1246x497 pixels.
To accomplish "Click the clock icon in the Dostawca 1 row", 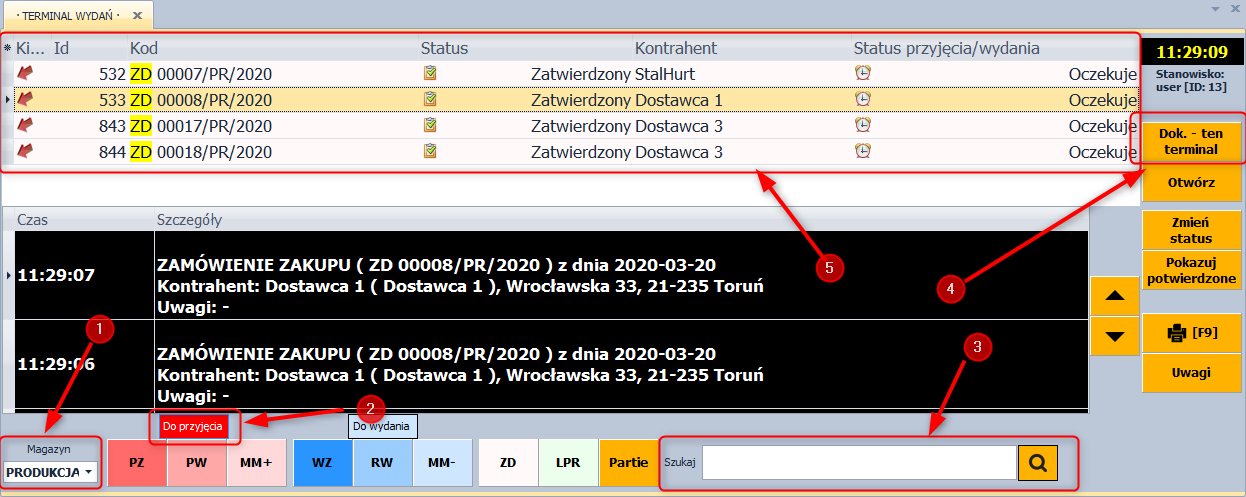I will point(862,98).
